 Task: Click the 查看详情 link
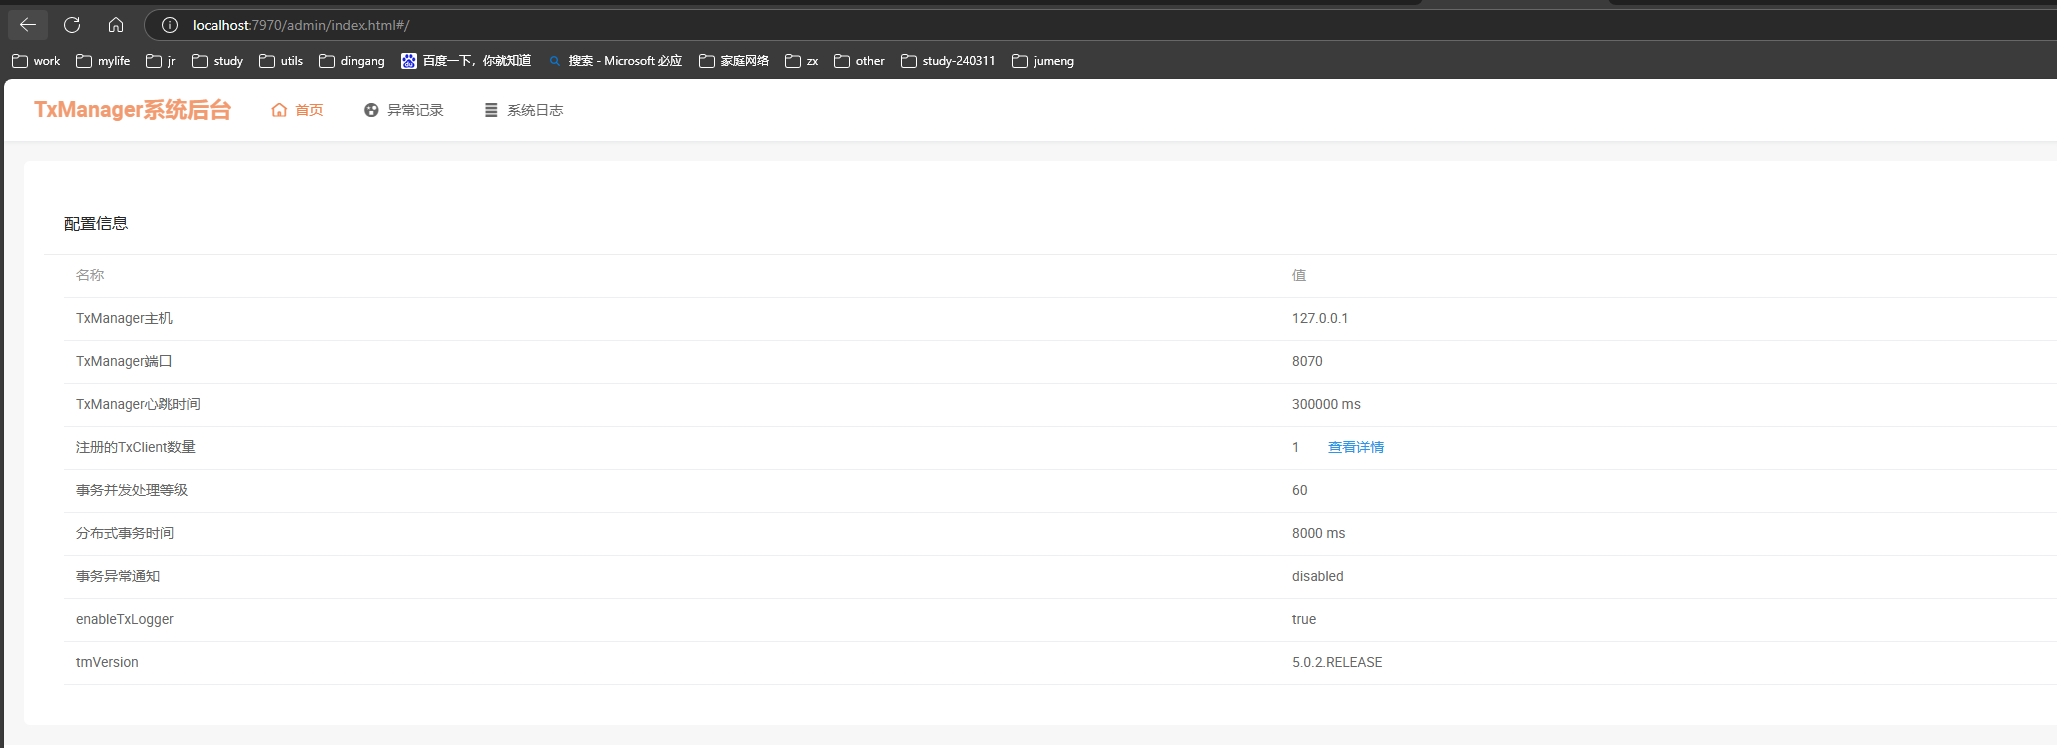point(1355,447)
